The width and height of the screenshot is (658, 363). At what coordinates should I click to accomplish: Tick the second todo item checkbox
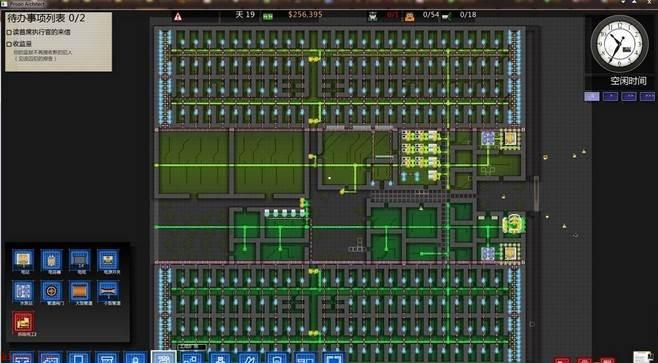tap(9, 44)
